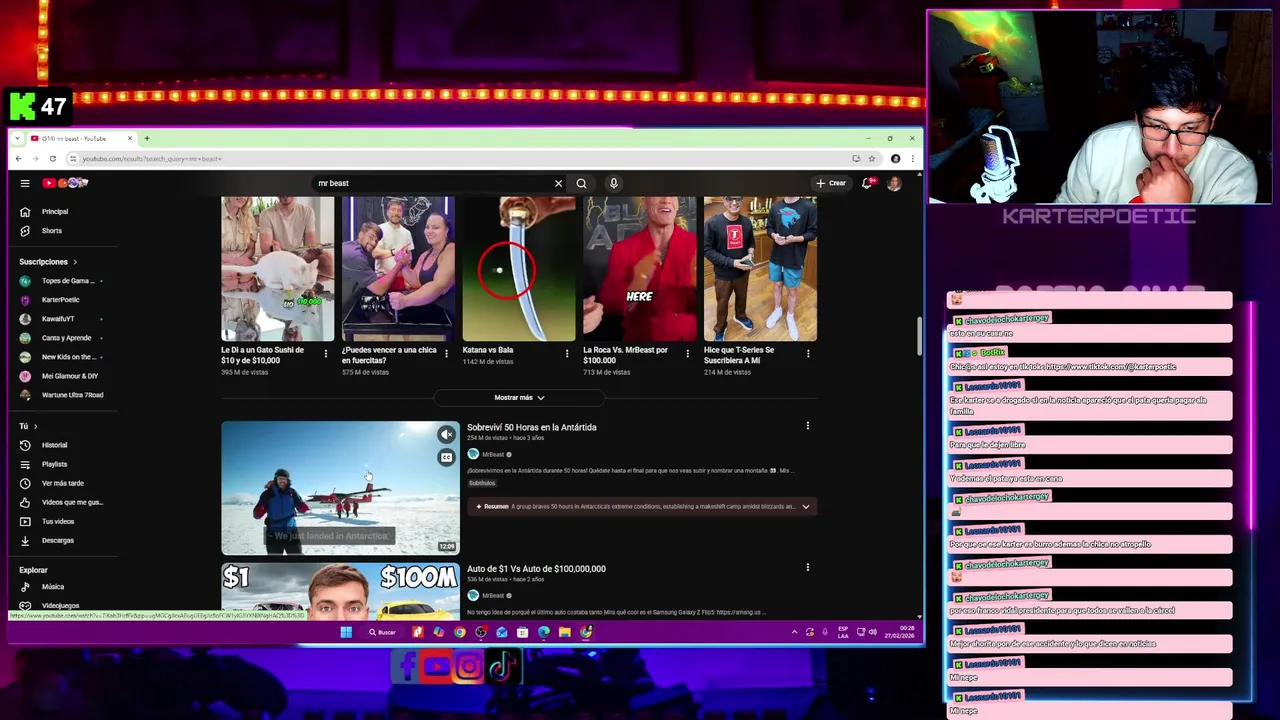Open options for Auto de $1 video

(x=808, y=568)
